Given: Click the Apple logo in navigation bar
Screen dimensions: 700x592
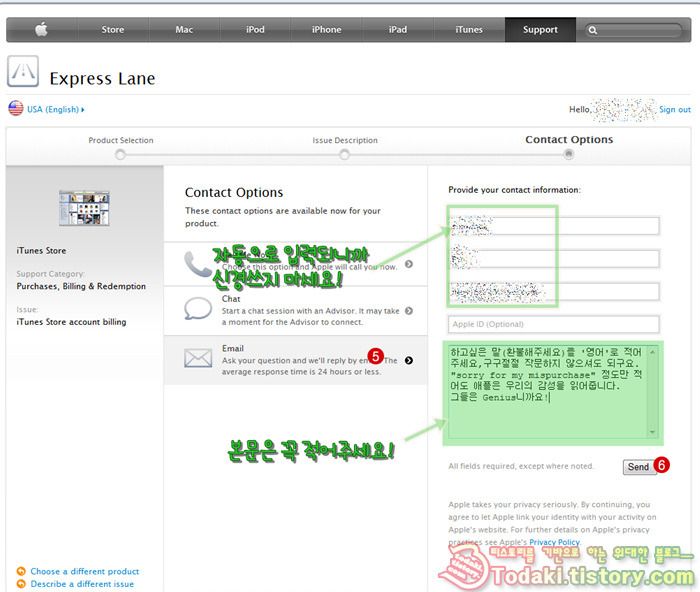Looking at the screenshot, I should (42, 30).
